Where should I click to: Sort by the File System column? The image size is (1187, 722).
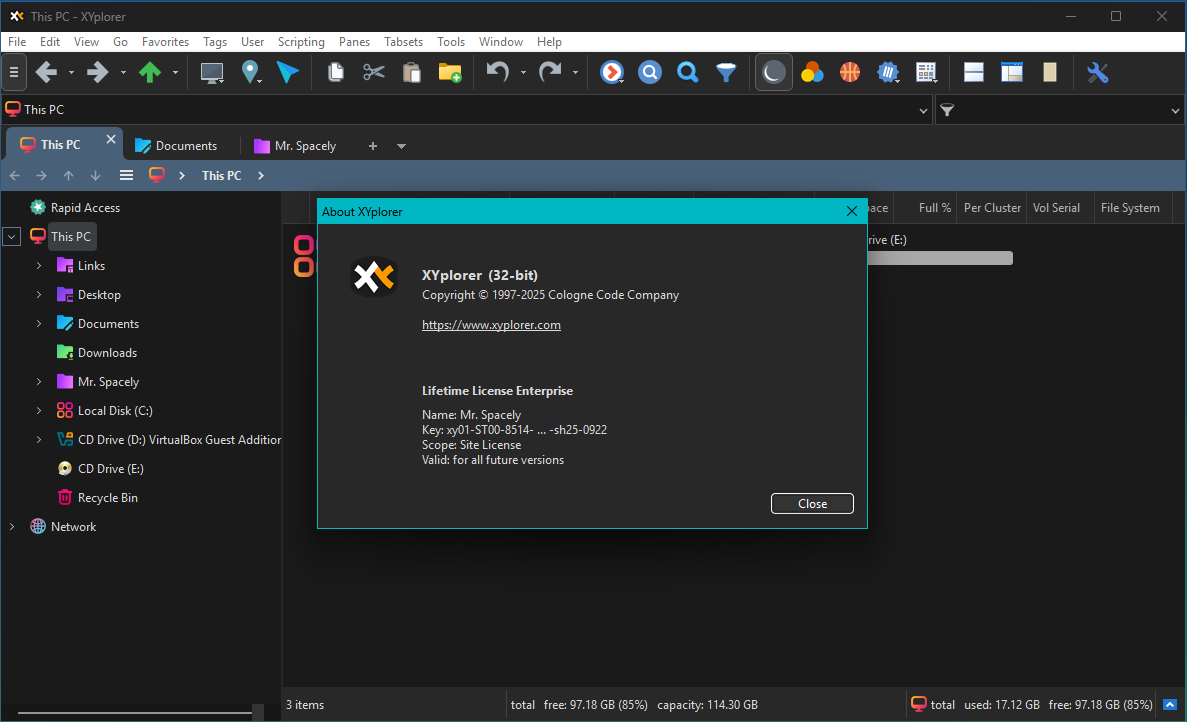point(1129,207)
